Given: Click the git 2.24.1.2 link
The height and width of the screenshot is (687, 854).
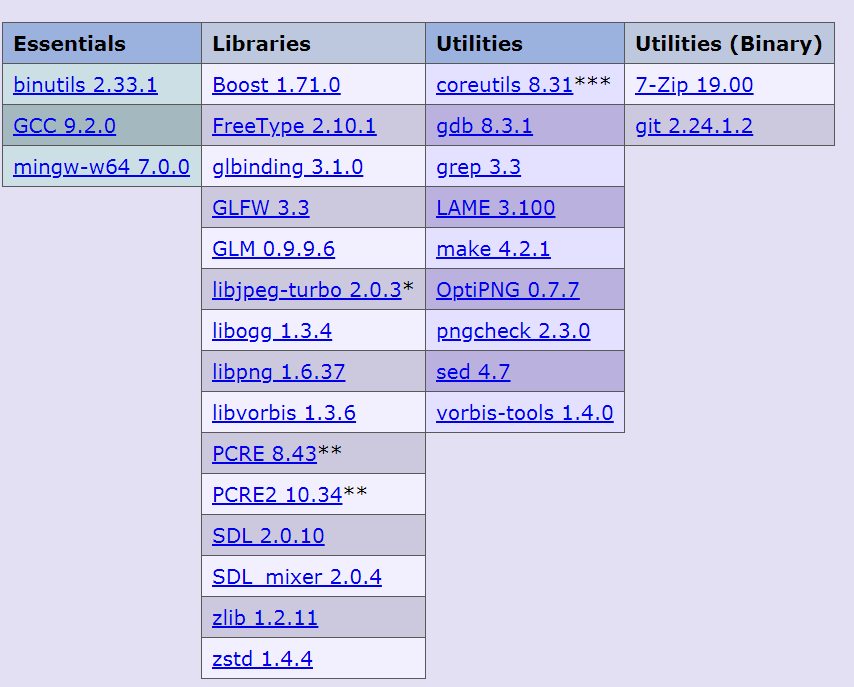Looking at the screenshot, I should (694, 126).
